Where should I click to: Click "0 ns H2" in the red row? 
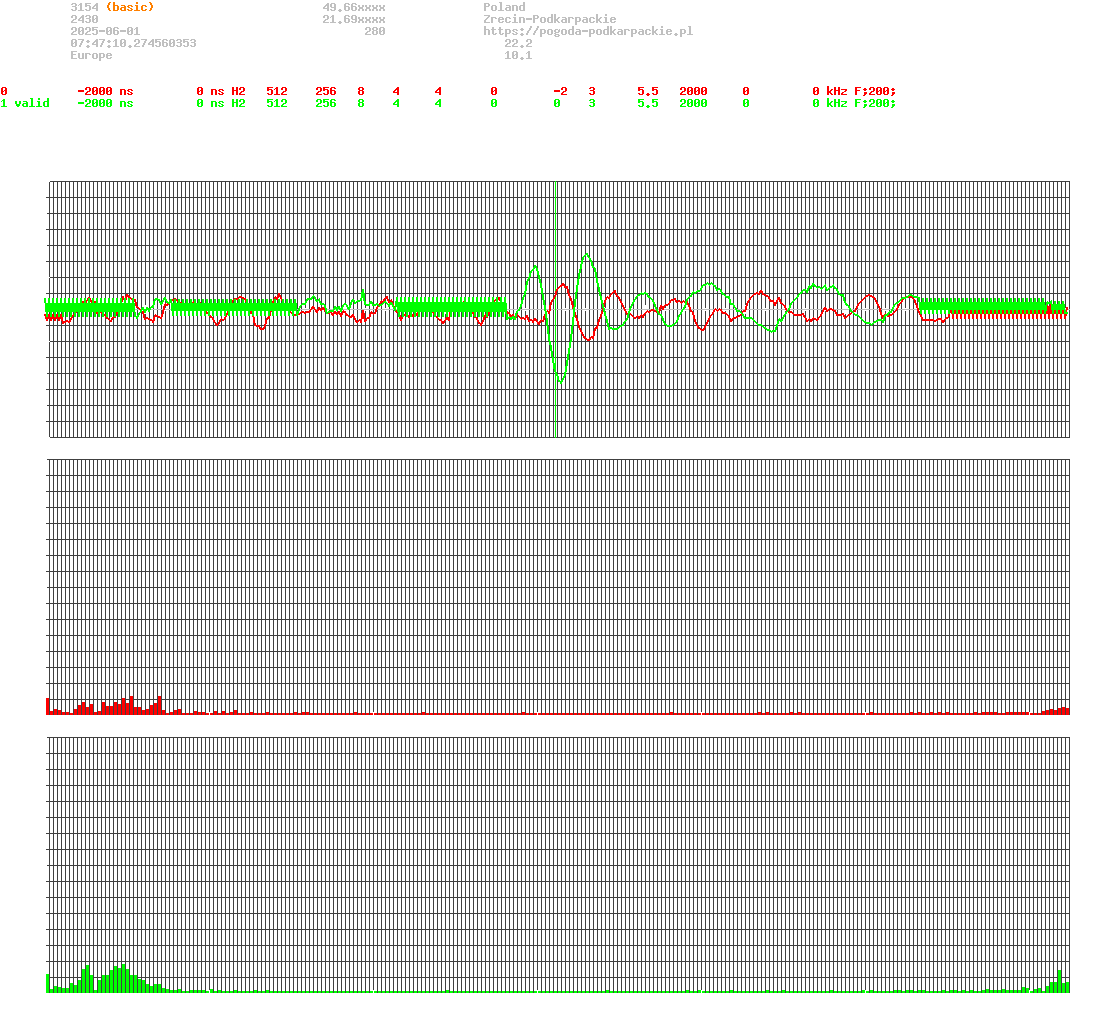click(221, 92)
